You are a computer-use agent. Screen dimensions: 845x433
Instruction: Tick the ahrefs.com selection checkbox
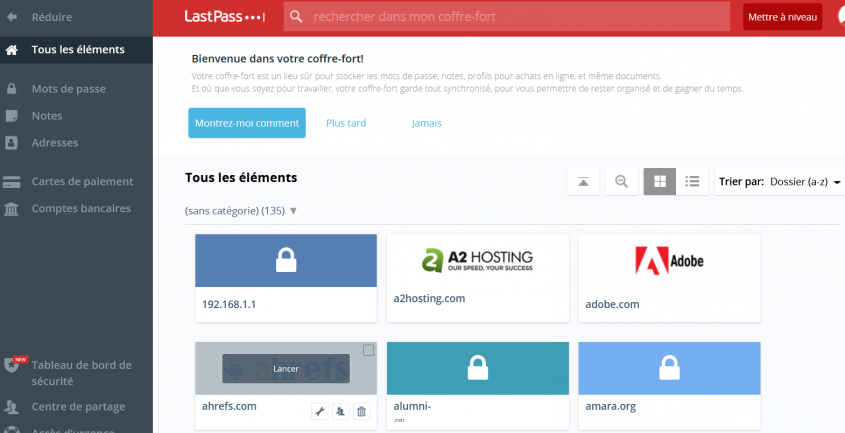368,351
